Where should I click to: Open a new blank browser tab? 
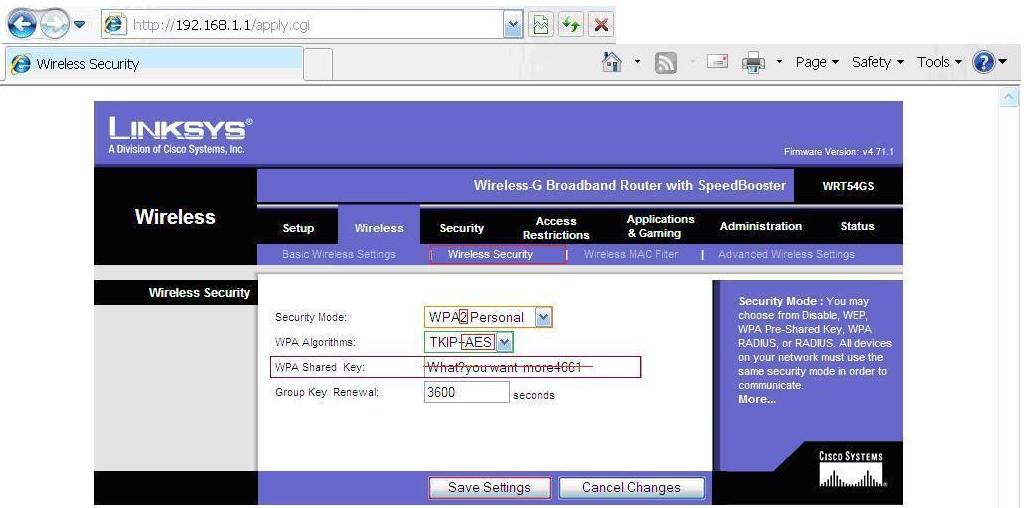point(319,65)
